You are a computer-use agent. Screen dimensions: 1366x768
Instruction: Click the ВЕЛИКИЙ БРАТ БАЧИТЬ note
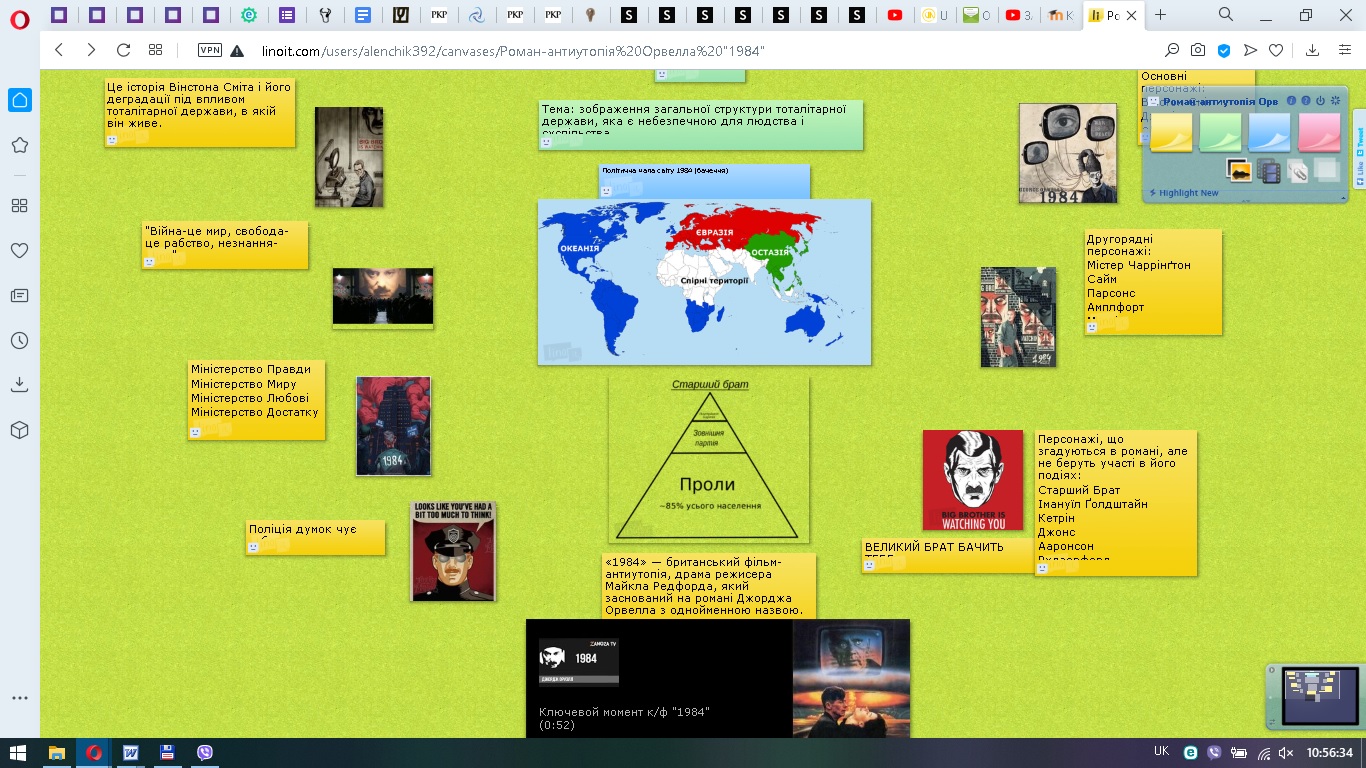(948, 555)
